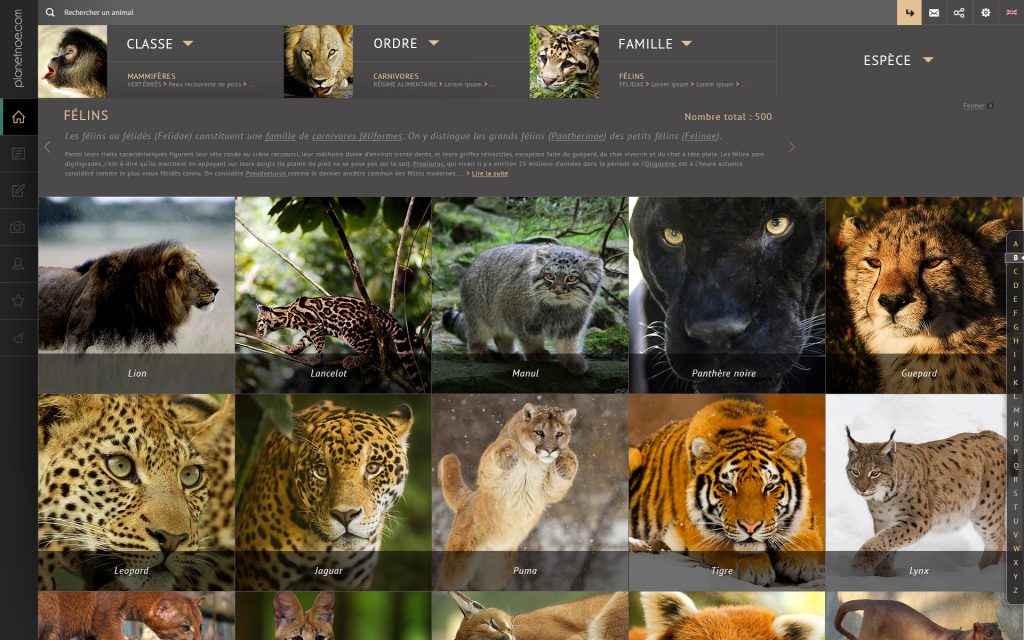Viewport: 1024px width, 640px height.
Task: Switch language using the UK flag icon
Action: point(1012,12)
